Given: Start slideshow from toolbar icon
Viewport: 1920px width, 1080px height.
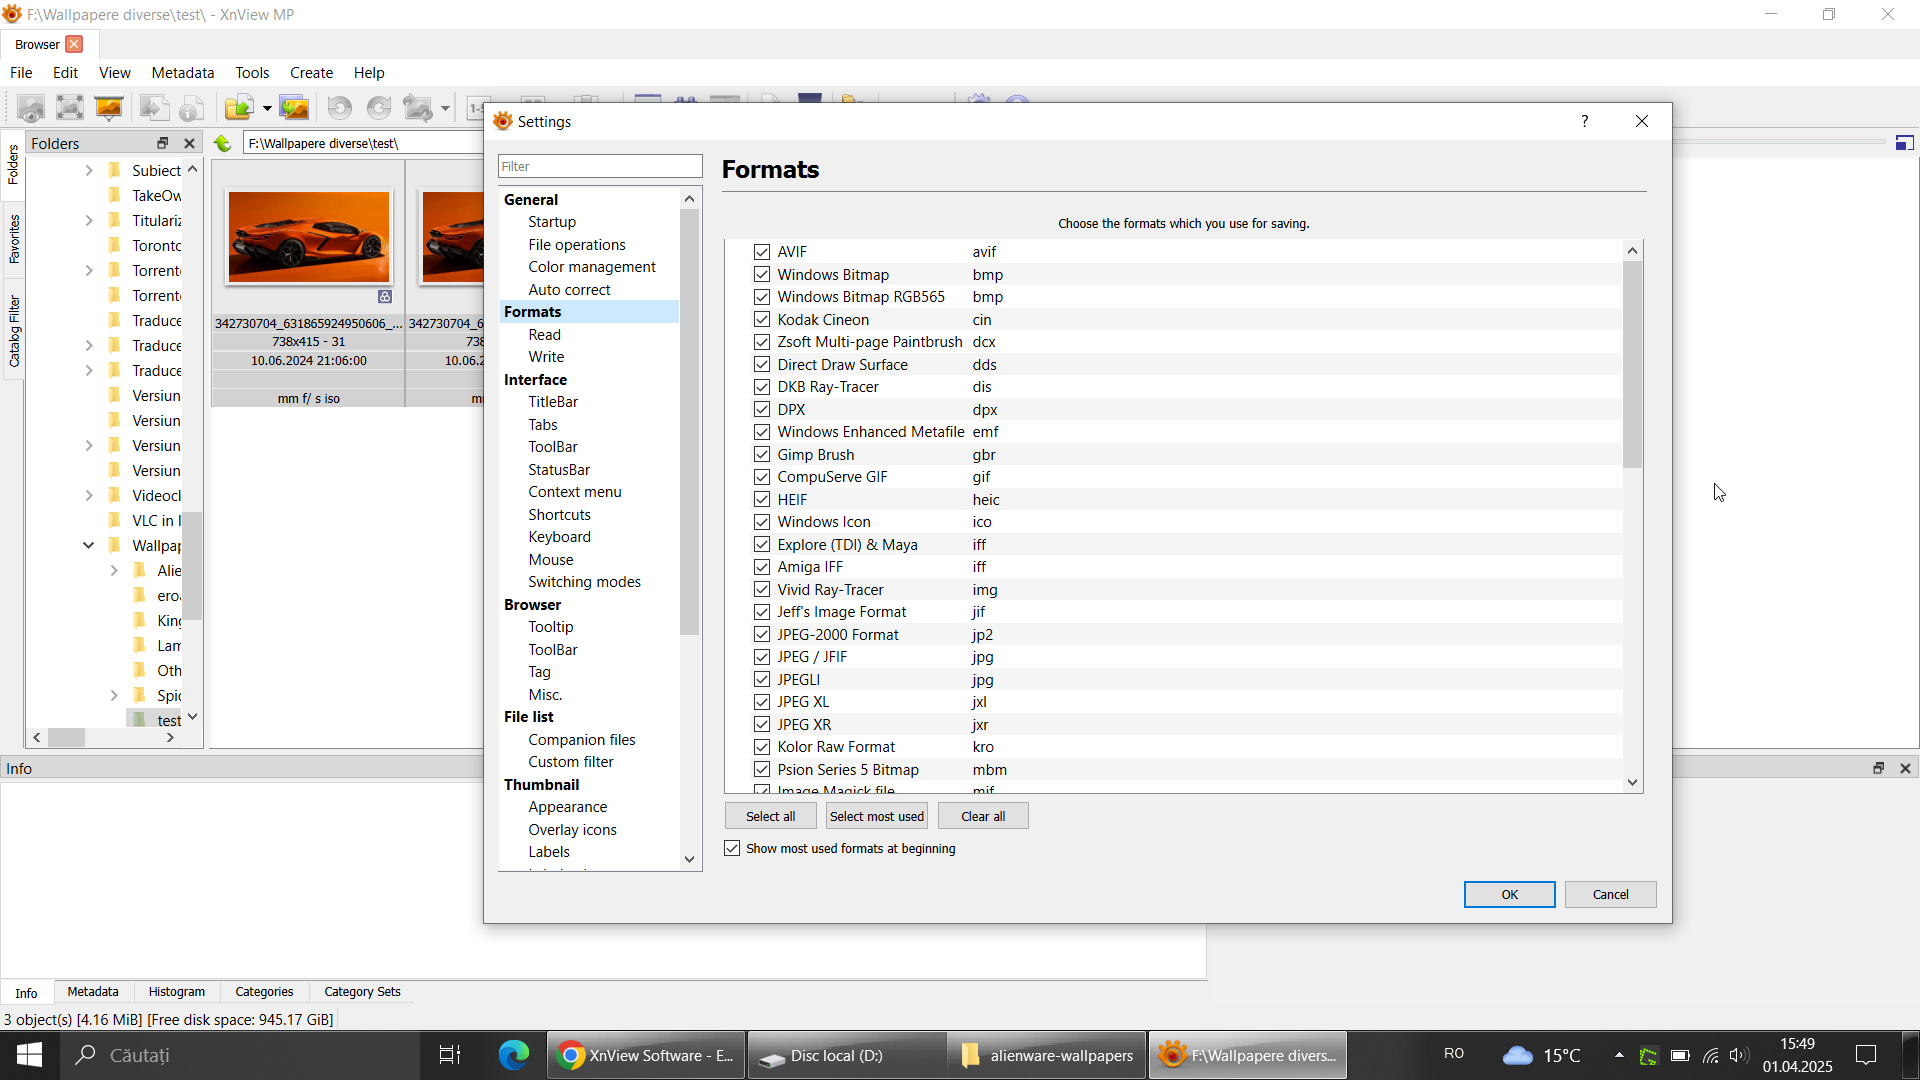Looking at the screenshot, I should pos(109,108).
